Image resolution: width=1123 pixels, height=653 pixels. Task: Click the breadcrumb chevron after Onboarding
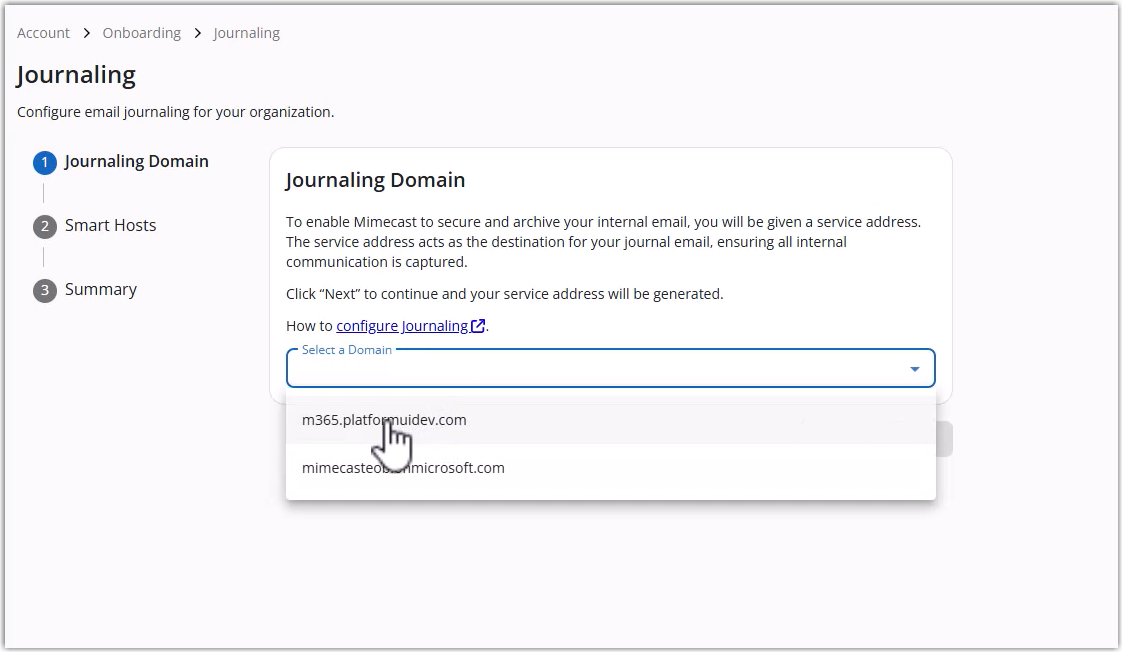click(198, 33)
